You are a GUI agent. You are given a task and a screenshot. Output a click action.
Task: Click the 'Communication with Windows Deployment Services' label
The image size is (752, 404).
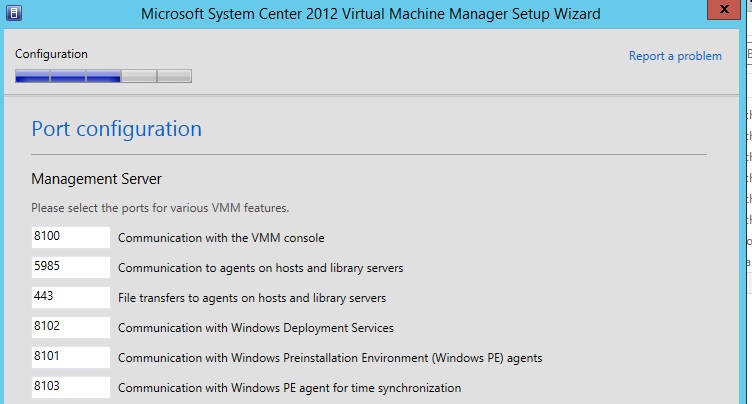[256, 328]
